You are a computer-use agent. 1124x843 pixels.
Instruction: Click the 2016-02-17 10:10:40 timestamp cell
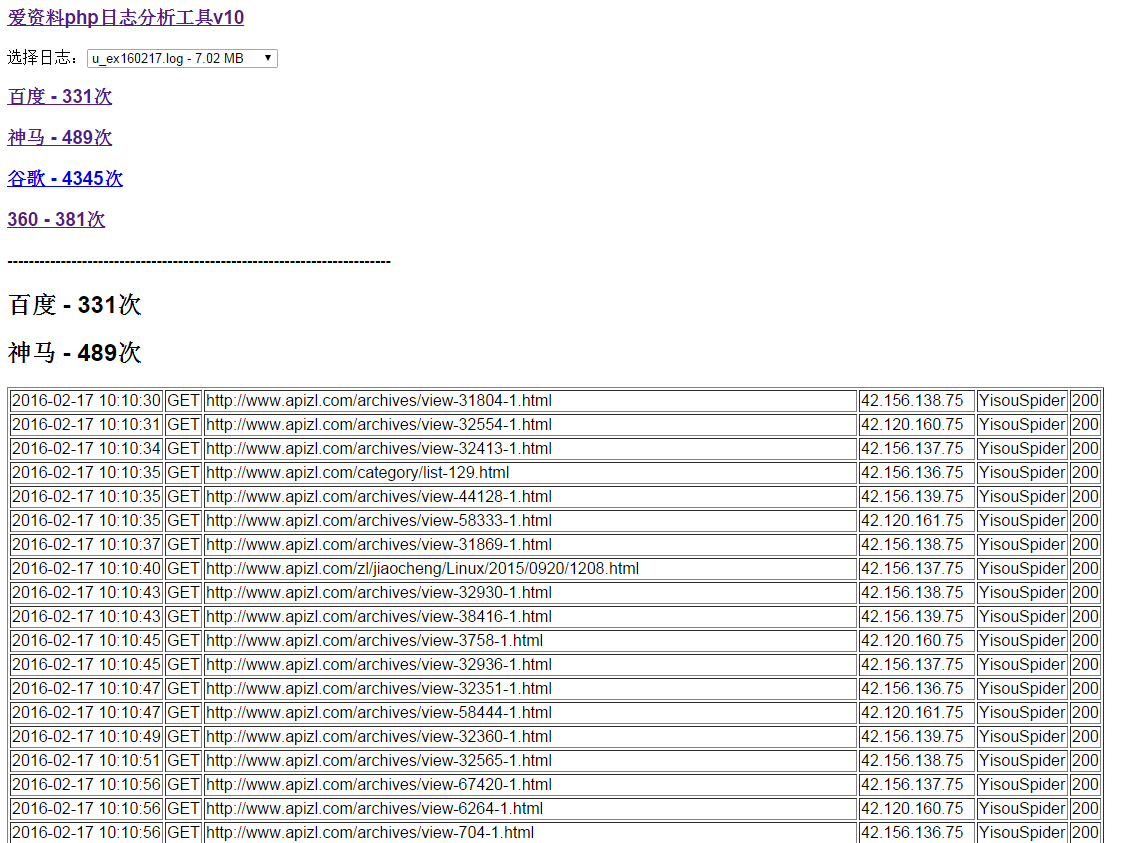pos(86,569)
